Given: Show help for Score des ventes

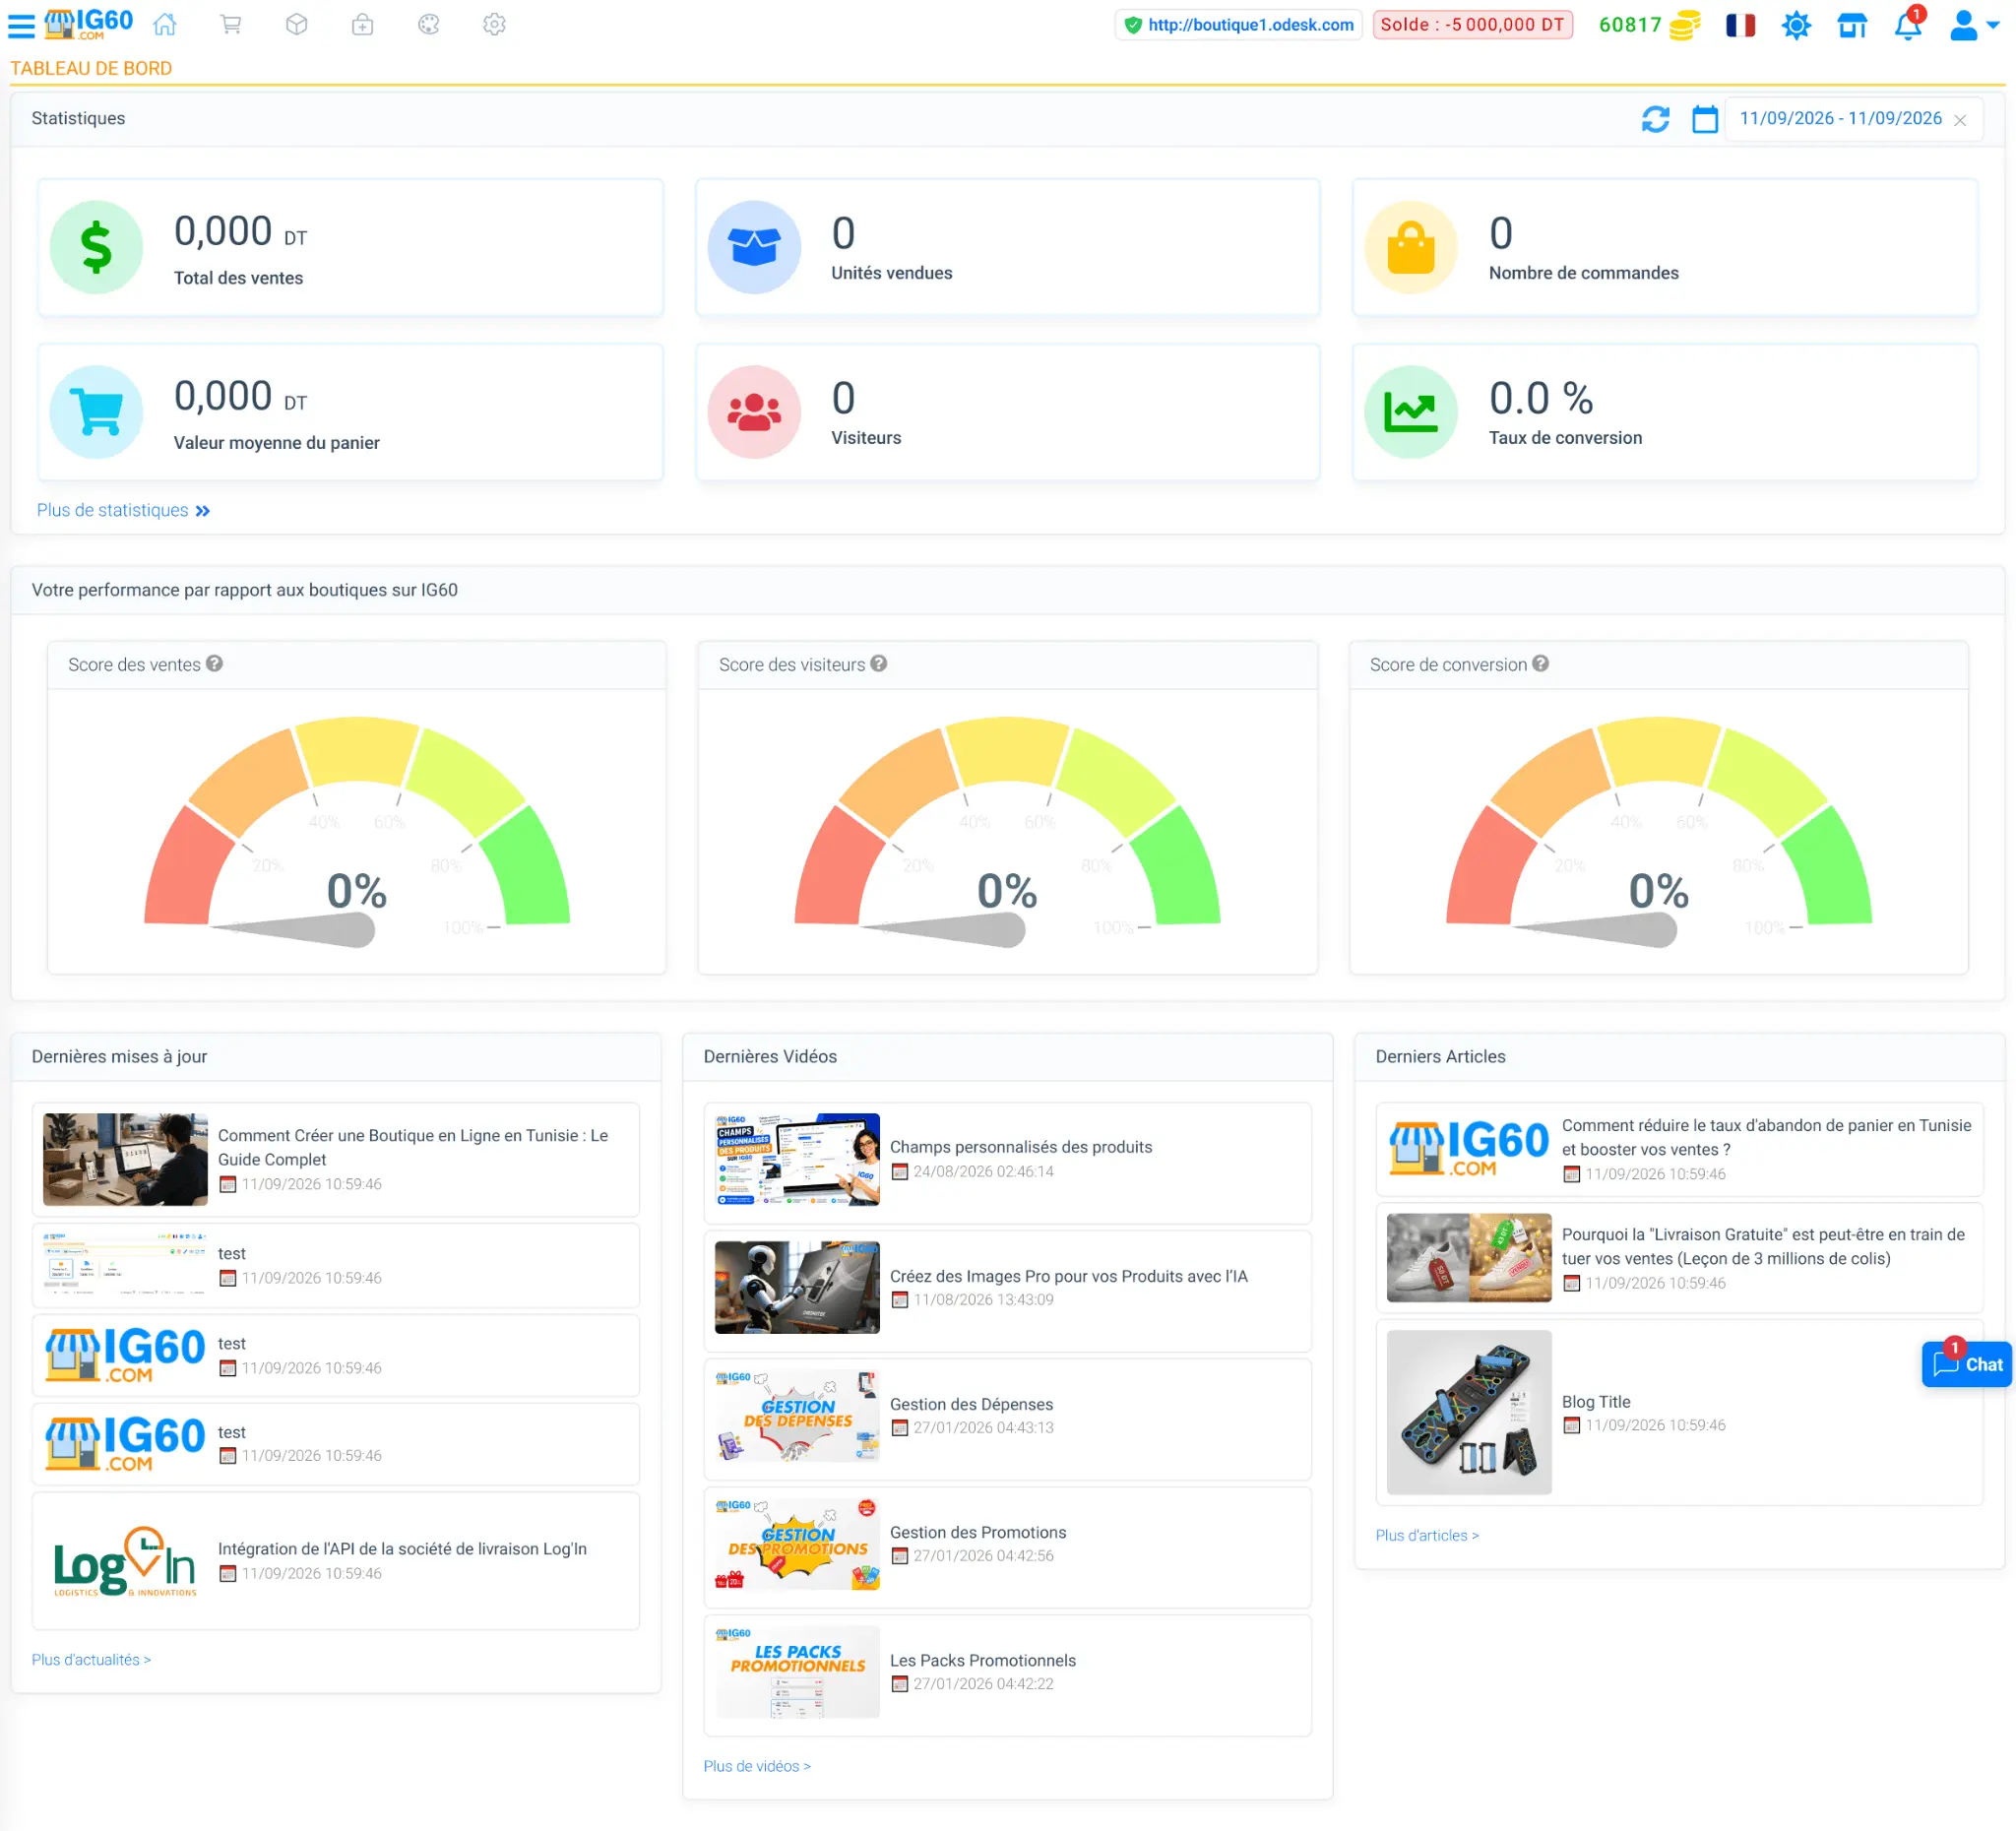Looking at the screenshot, I should click(x=214, y=664).
